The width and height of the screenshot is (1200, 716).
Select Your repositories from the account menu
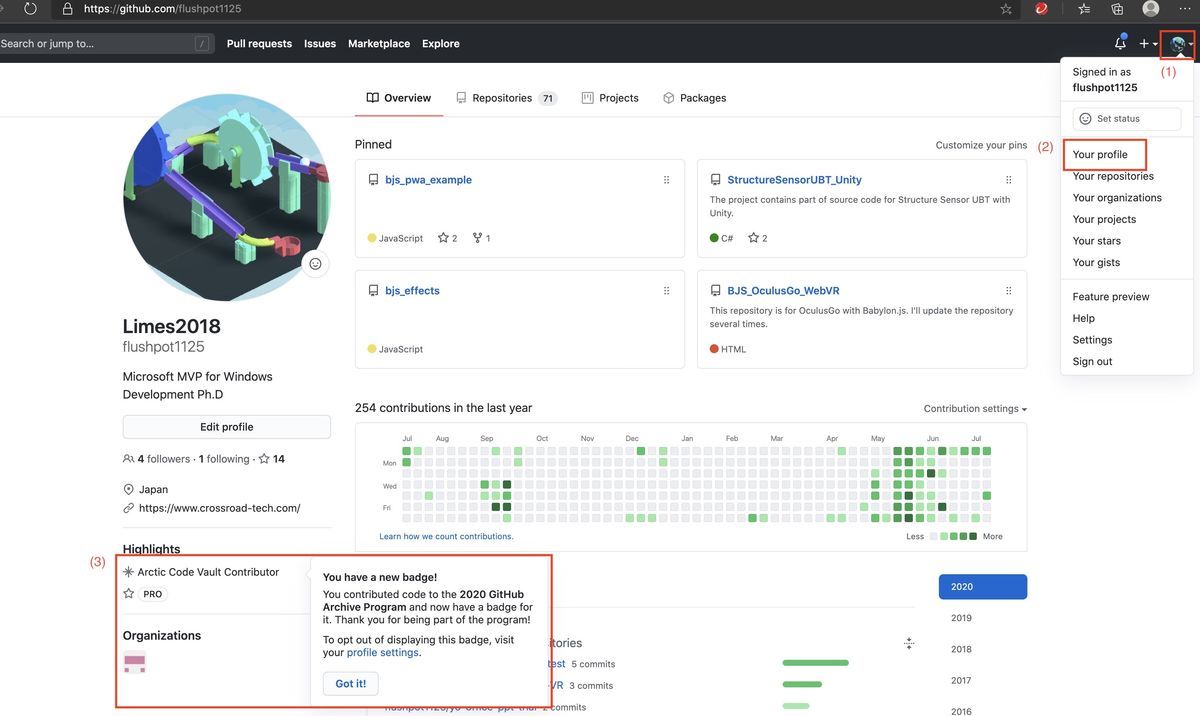click(1113, 174)
